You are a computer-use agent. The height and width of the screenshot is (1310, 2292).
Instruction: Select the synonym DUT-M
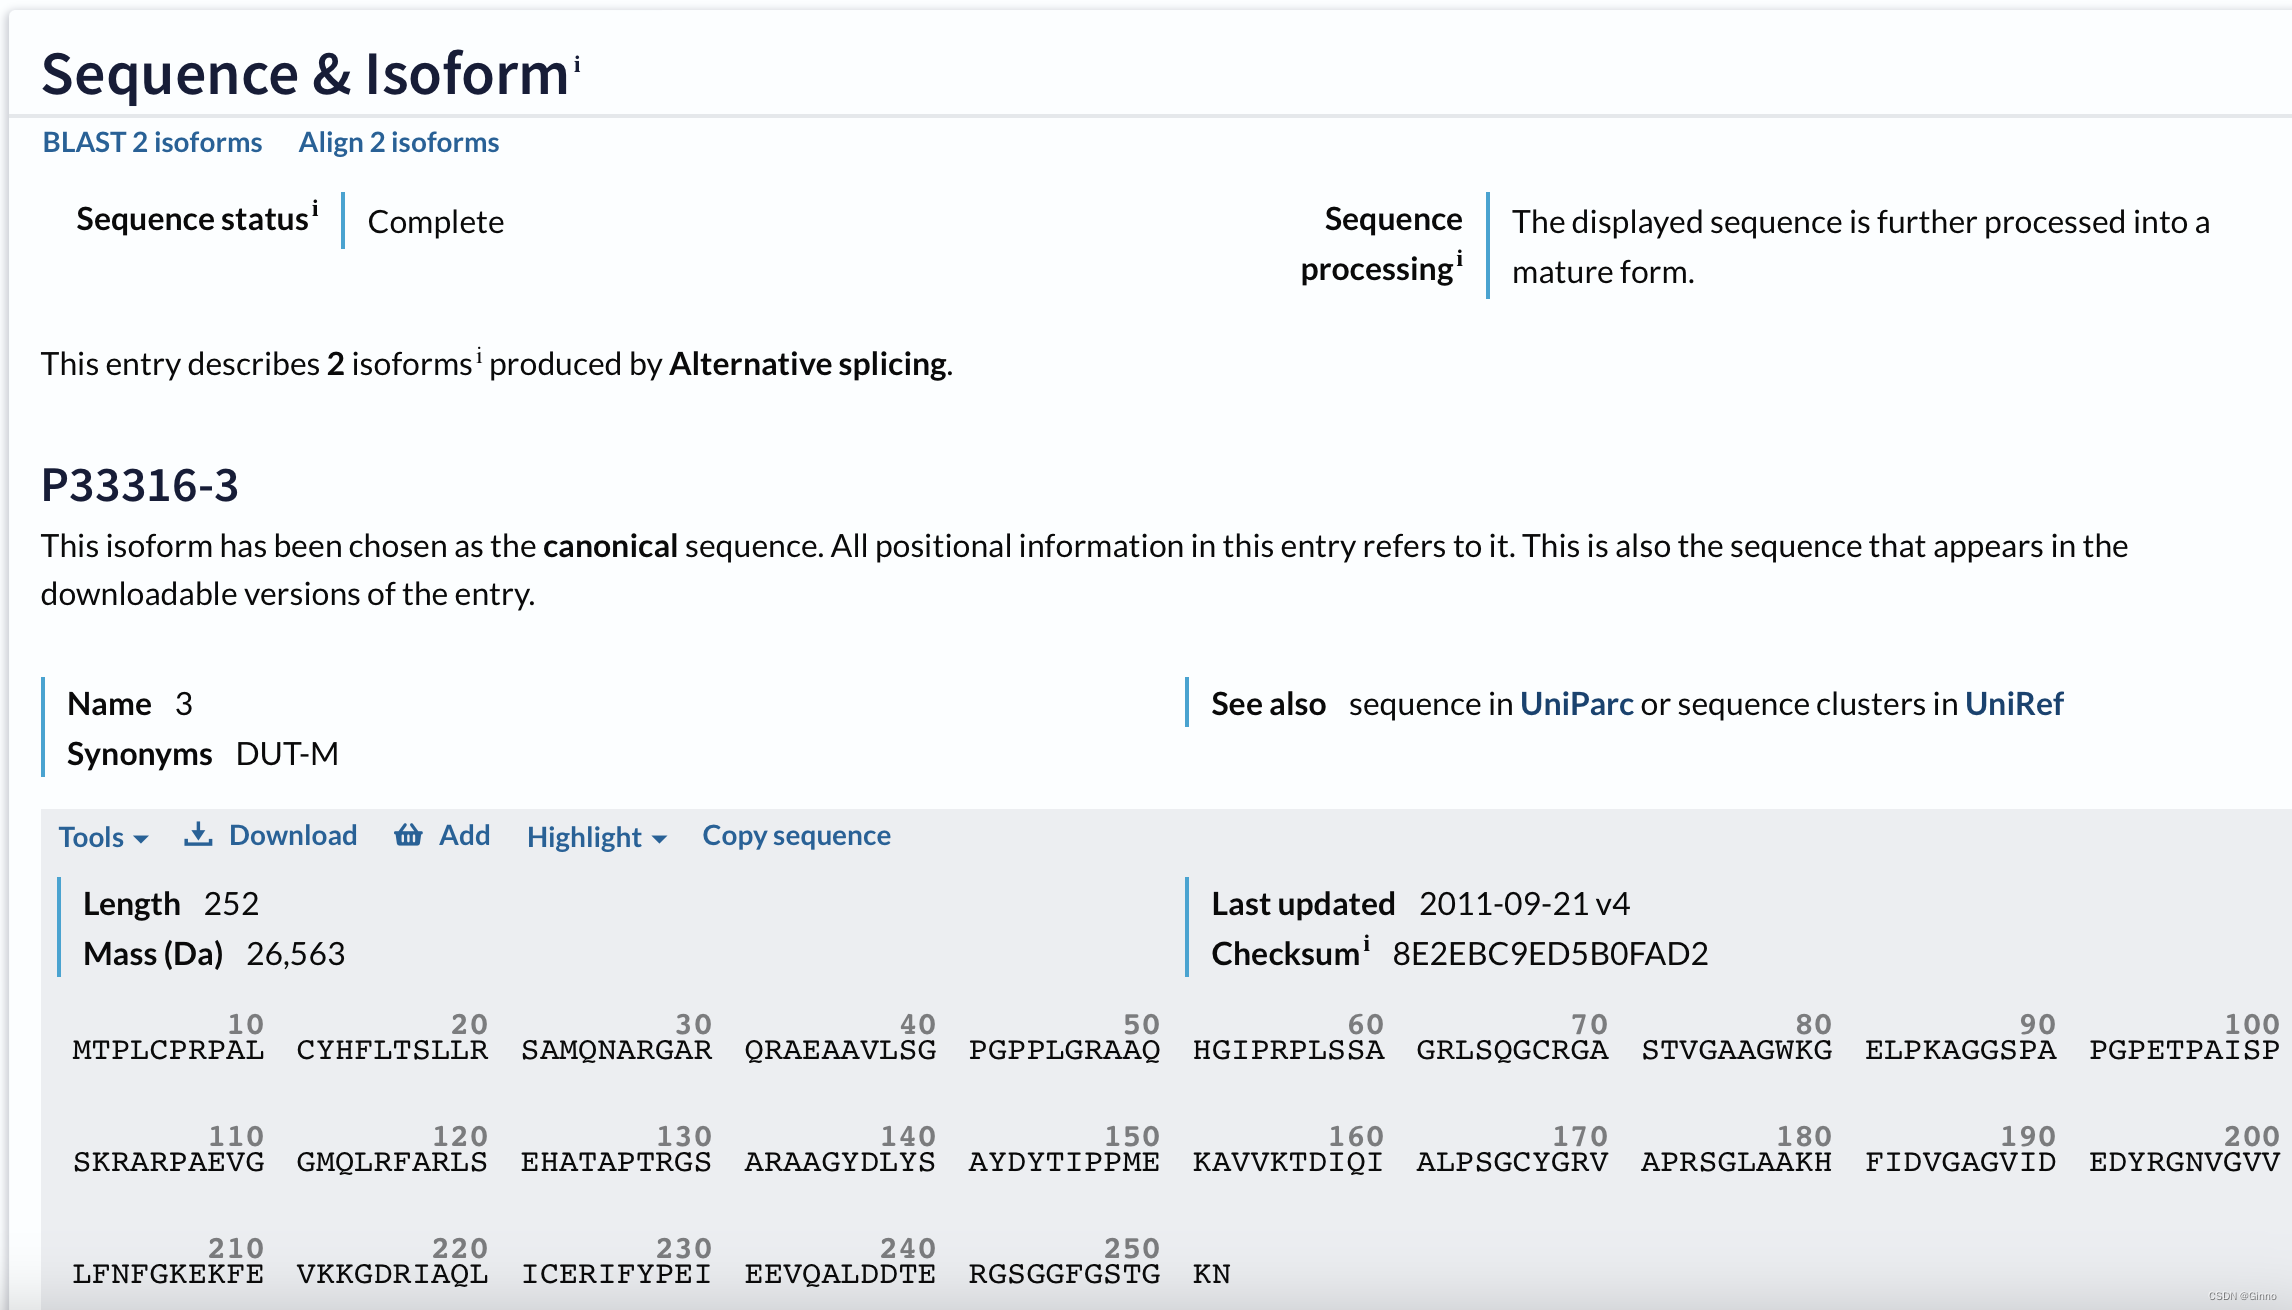[x=287, y=754]
